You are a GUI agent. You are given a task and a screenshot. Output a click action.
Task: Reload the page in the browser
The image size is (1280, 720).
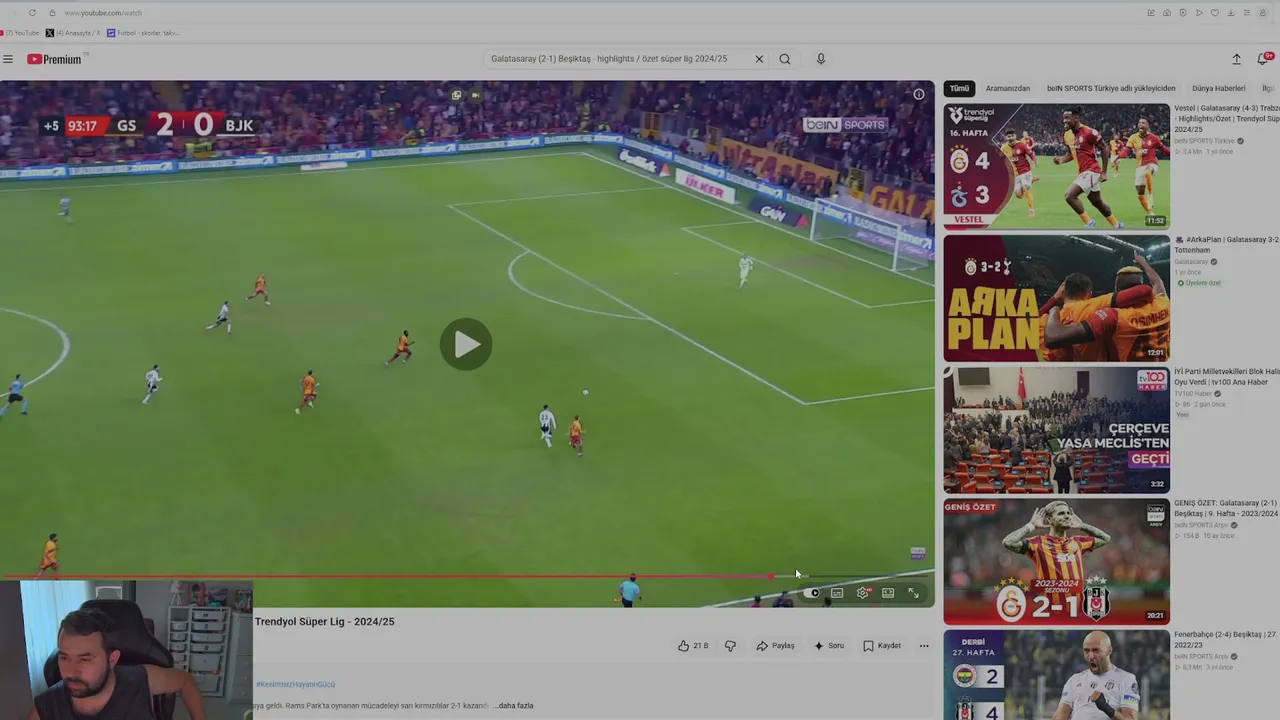click(x=32, y=13)
